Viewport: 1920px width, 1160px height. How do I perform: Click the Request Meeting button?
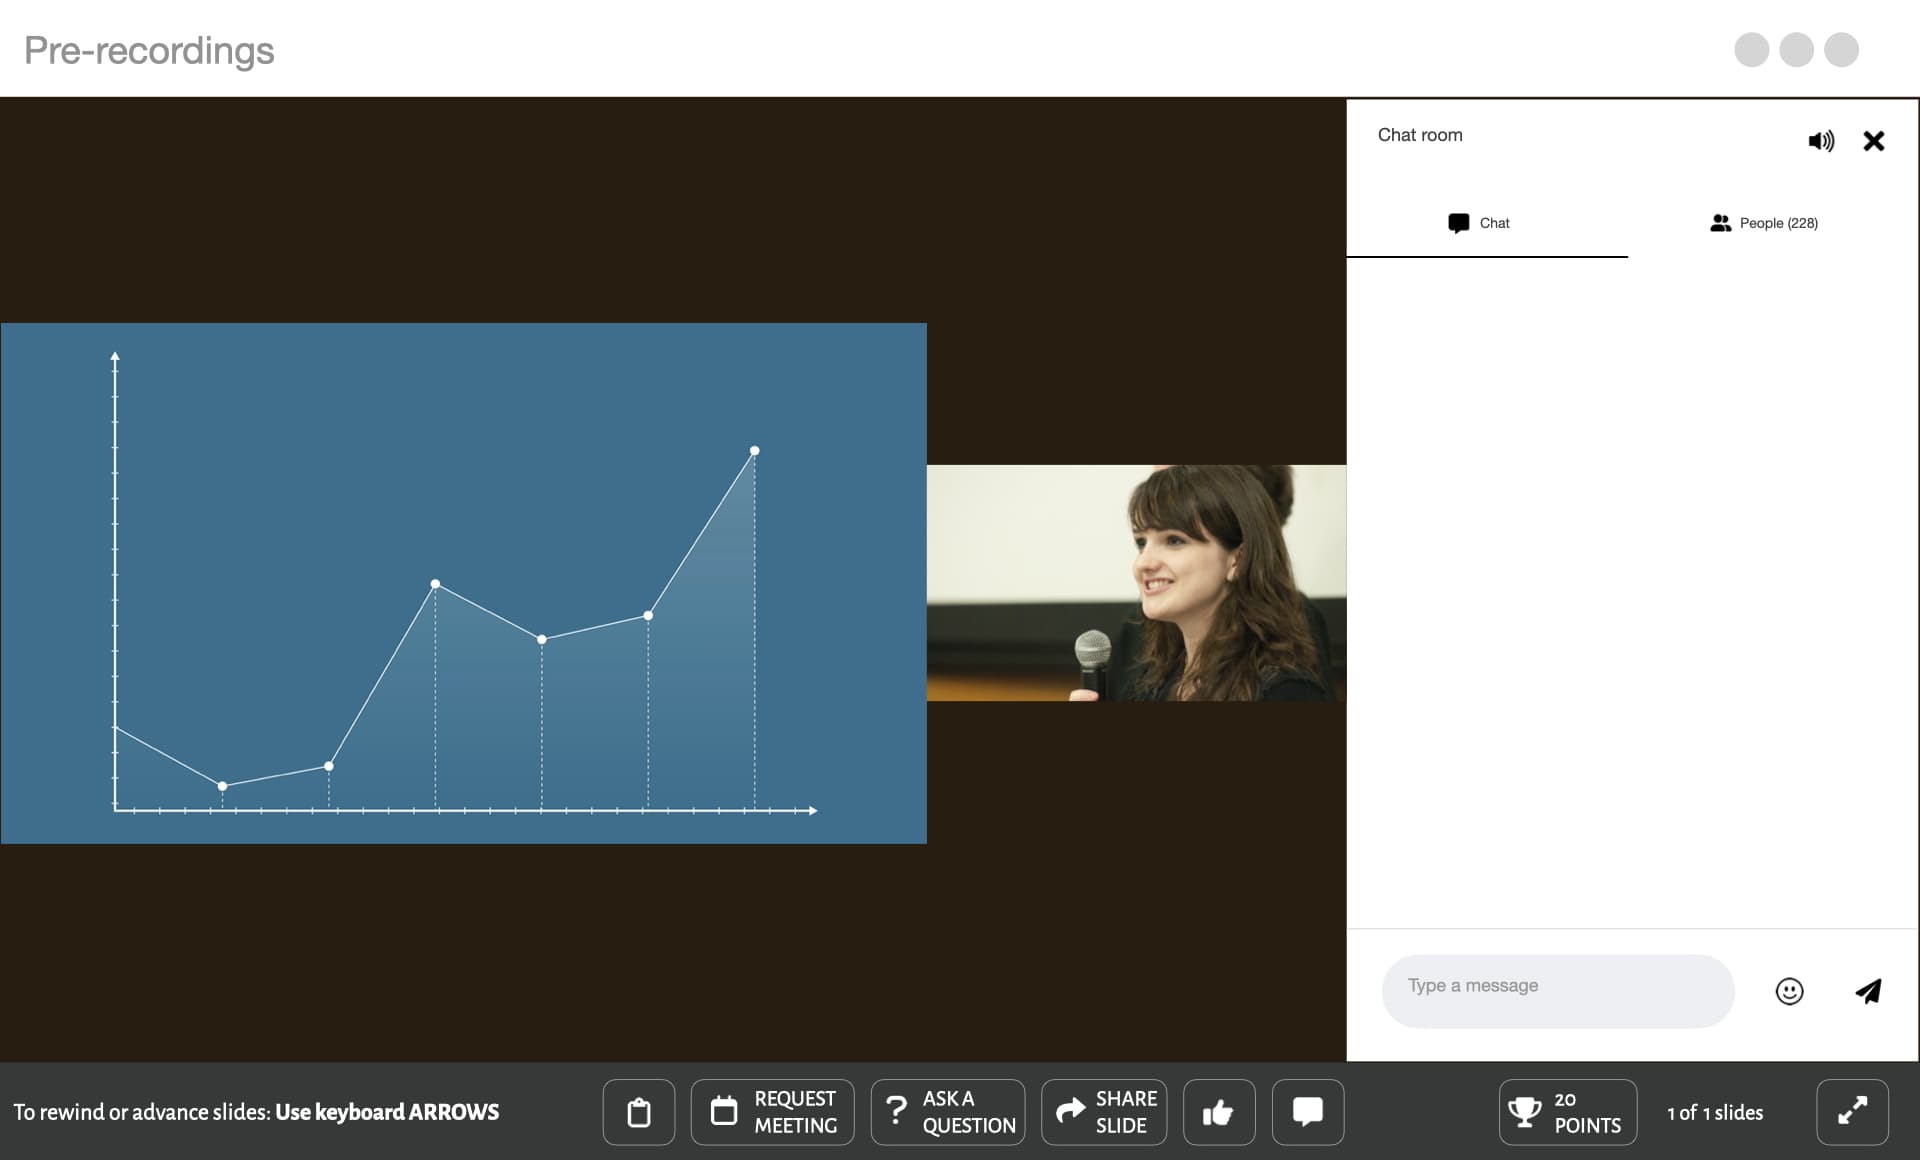[772, 1112]
